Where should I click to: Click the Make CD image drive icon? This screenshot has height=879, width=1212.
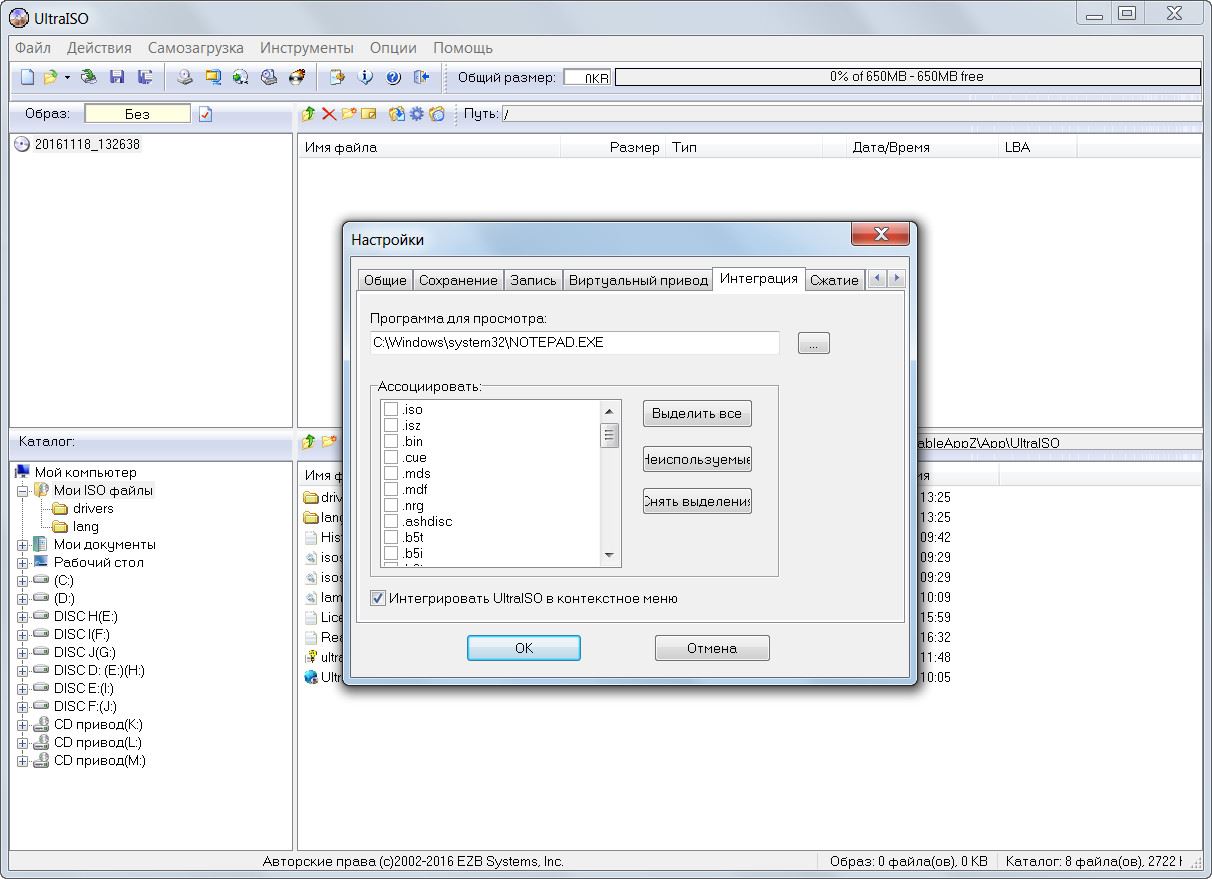185,77
